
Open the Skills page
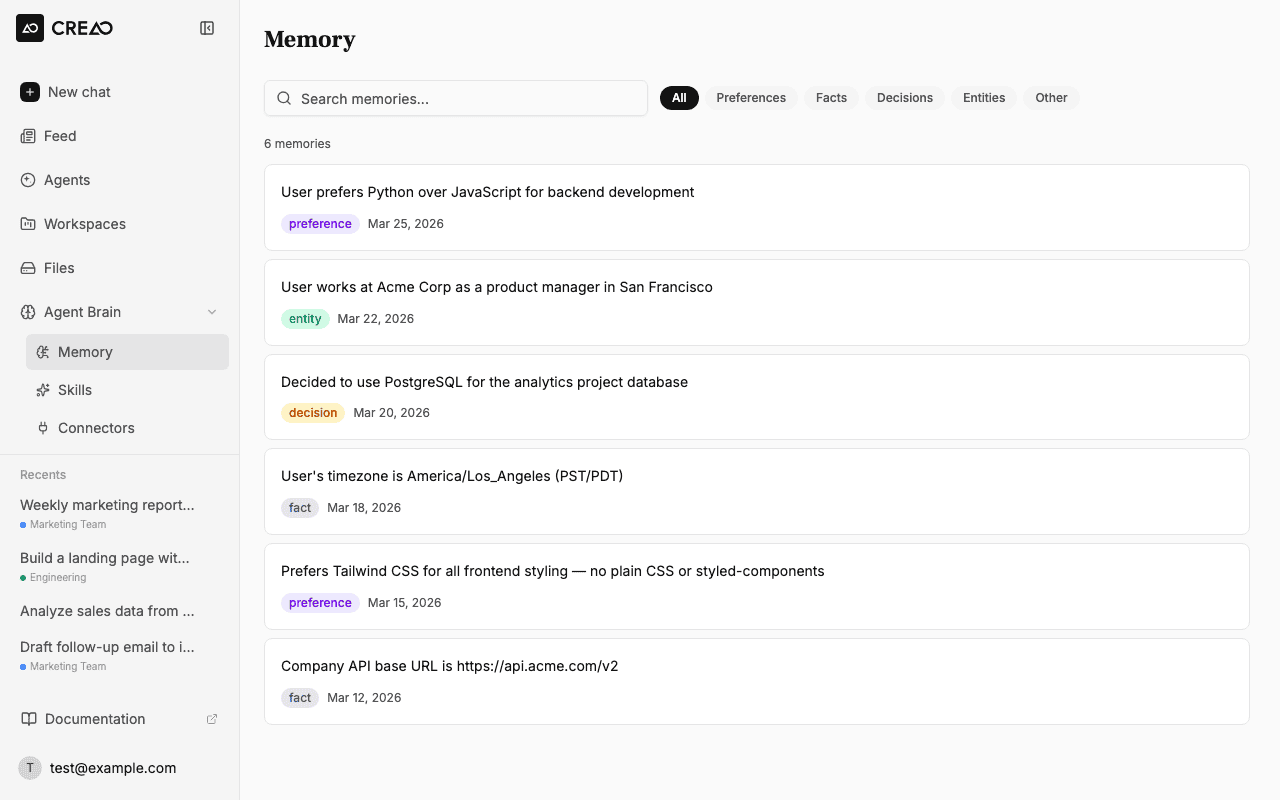[x=127, y=390]
